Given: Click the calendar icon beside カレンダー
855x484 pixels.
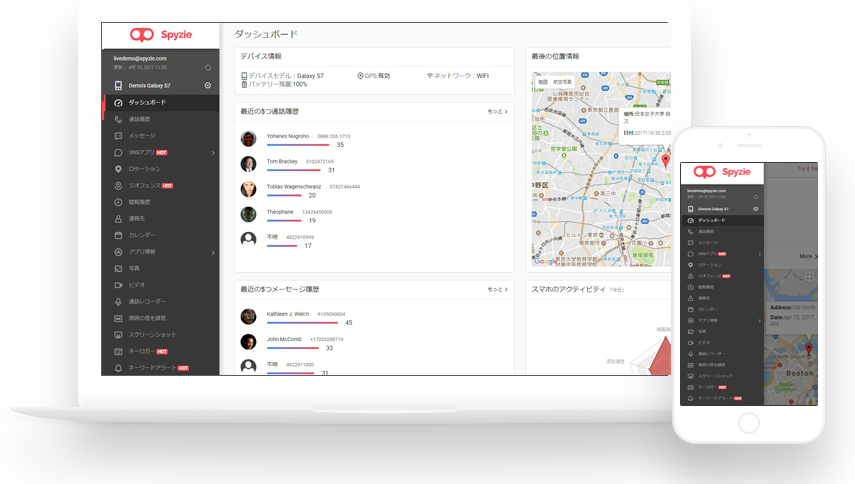Looking at the screenshot, I should point(118,235).
